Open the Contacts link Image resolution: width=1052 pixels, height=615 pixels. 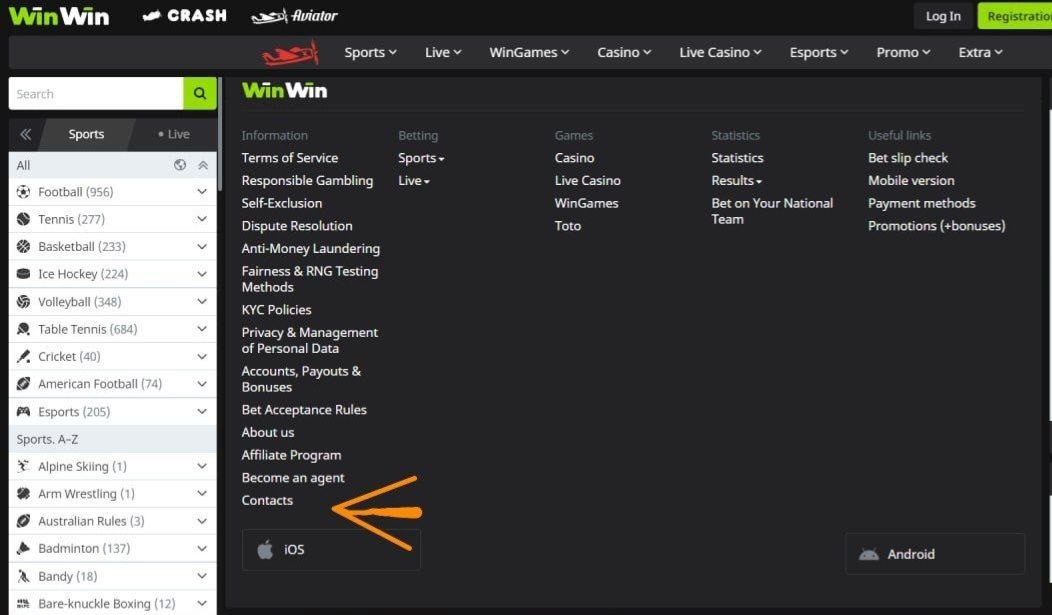(267, 500)
